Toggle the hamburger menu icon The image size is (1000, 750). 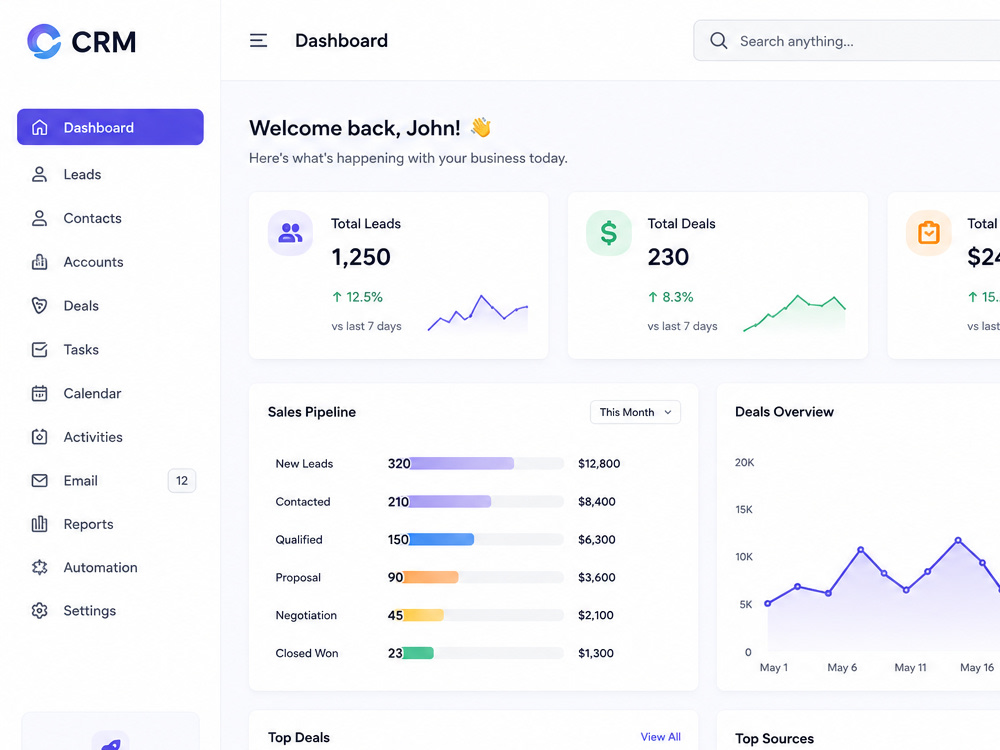(x=258, y=41)
